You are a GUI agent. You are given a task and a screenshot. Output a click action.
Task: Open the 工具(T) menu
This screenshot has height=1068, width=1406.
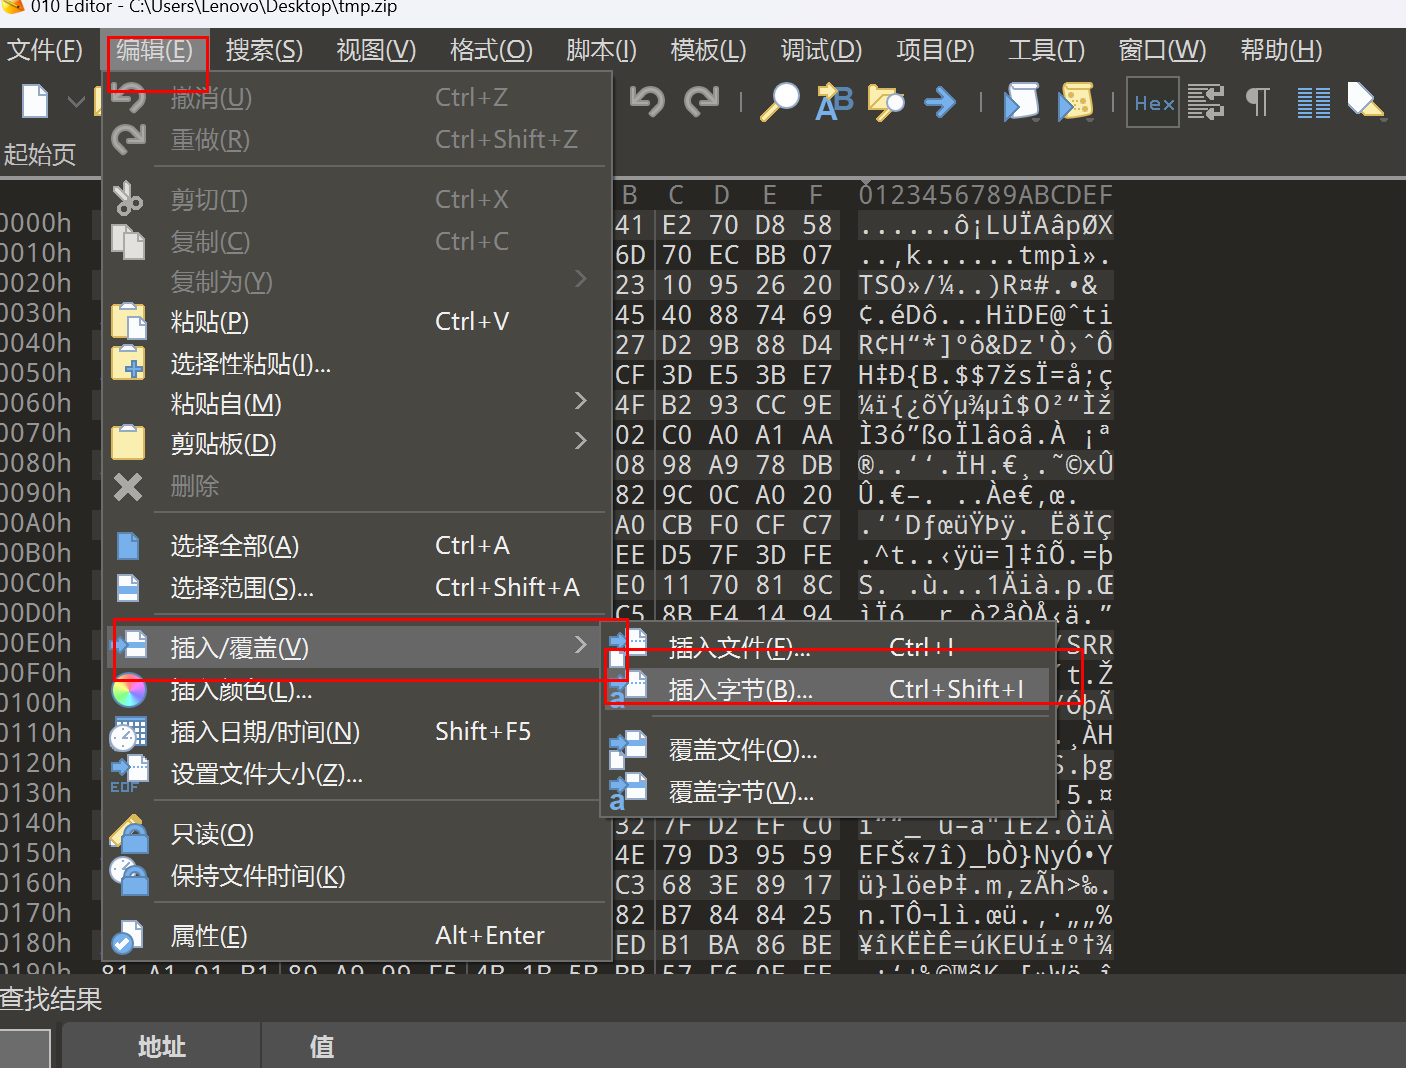1046,50
